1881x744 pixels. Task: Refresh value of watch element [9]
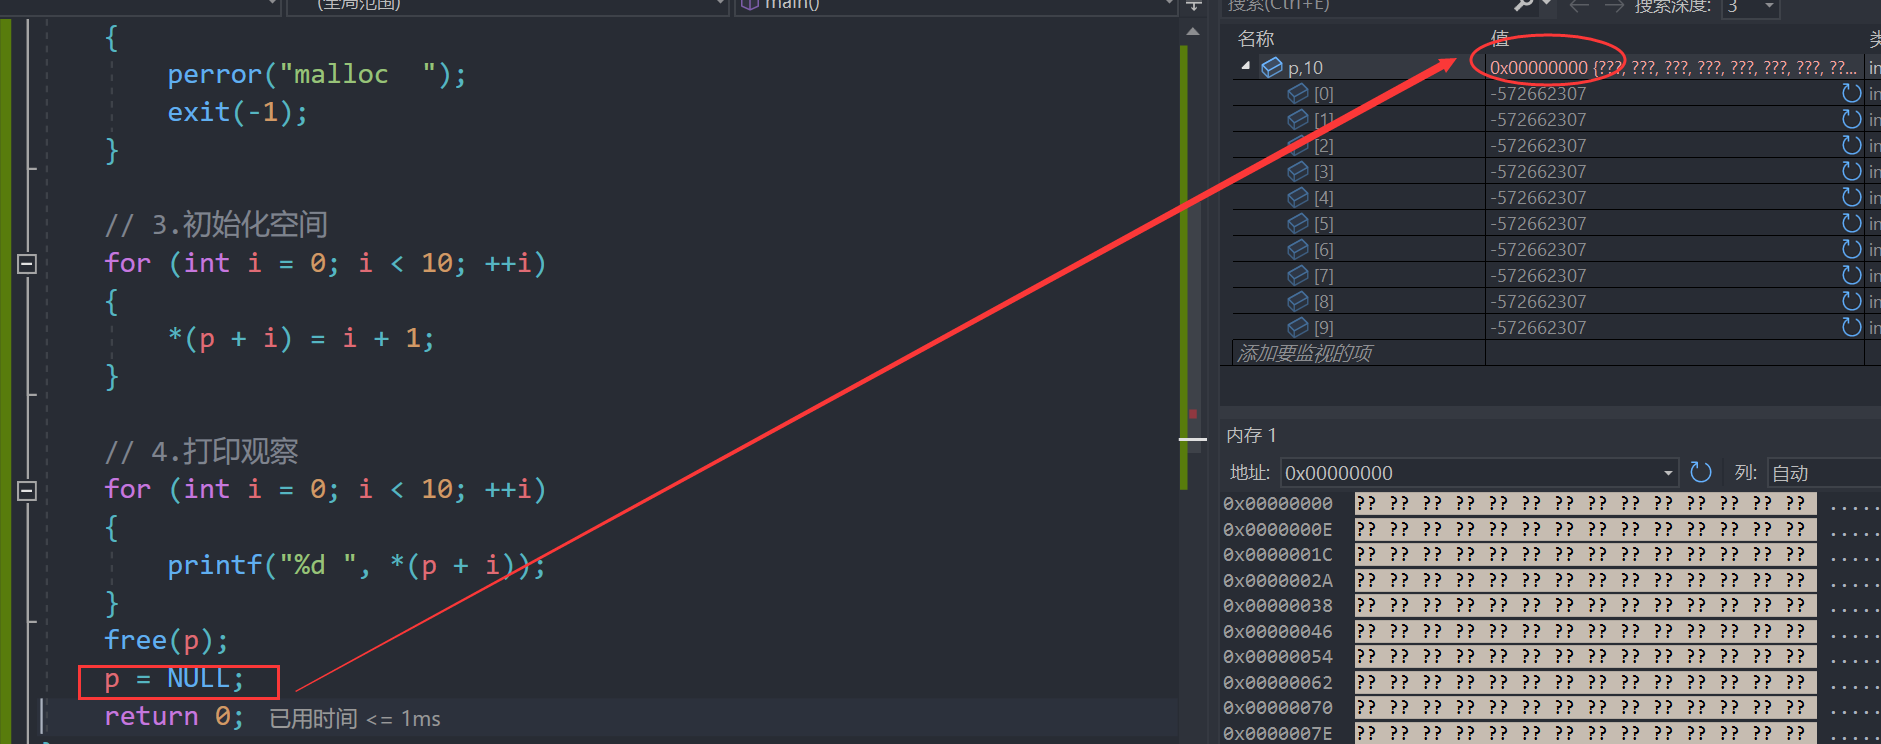tap(1851, 327)
